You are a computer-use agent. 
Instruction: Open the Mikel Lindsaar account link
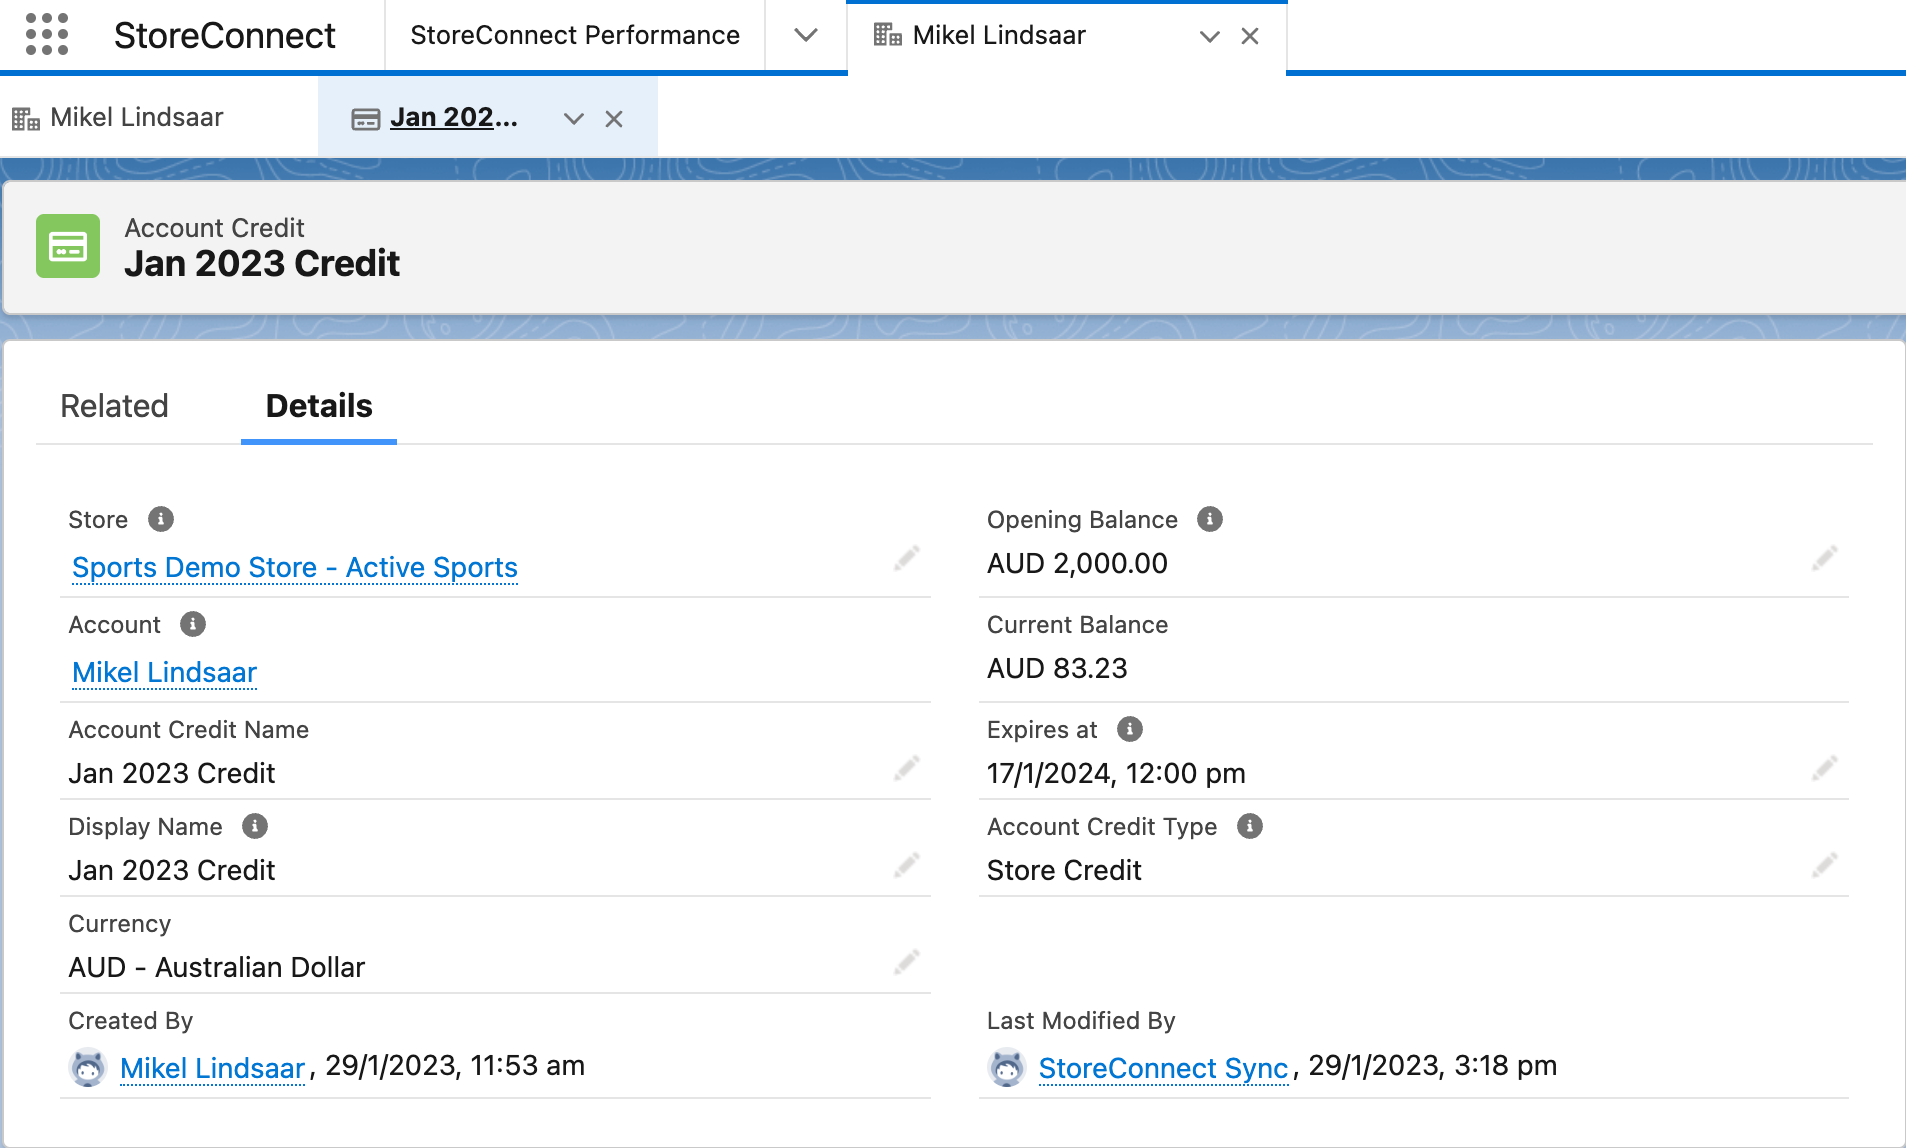[163, 672]
